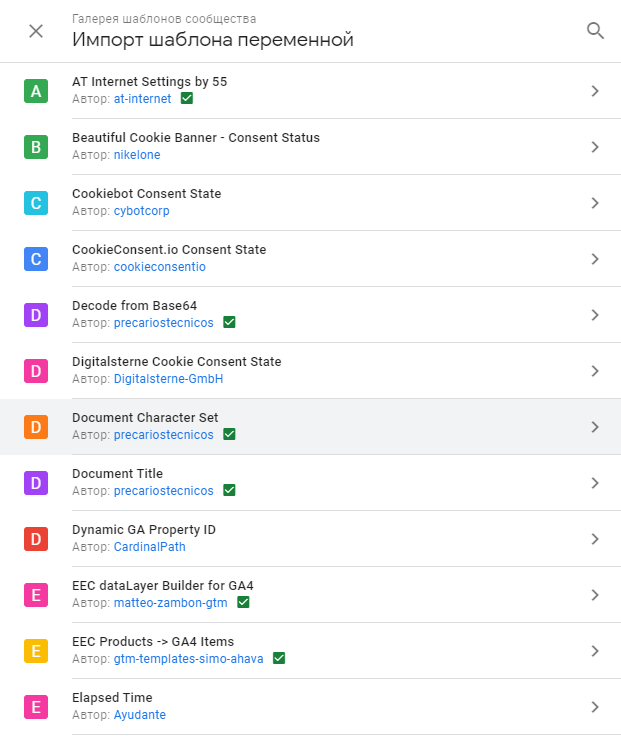This screenshot has height=736, width=621.
Task: Click verified badge next to at-internet
Action: [x=187, y=99]
